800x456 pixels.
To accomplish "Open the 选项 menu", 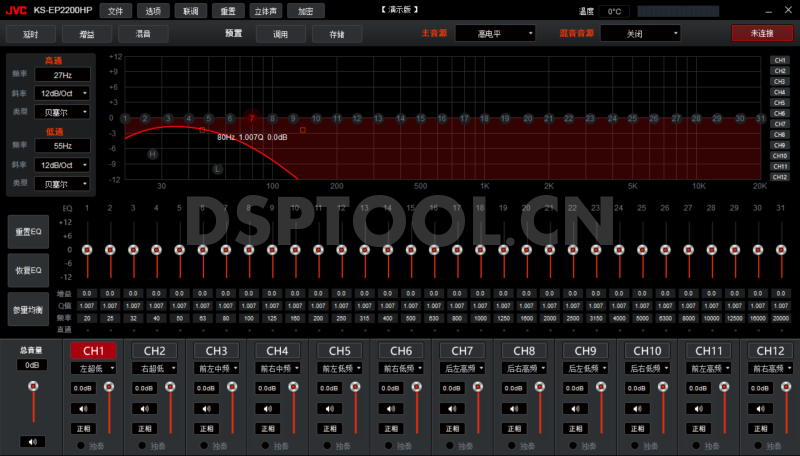I will tap(152, 10).
